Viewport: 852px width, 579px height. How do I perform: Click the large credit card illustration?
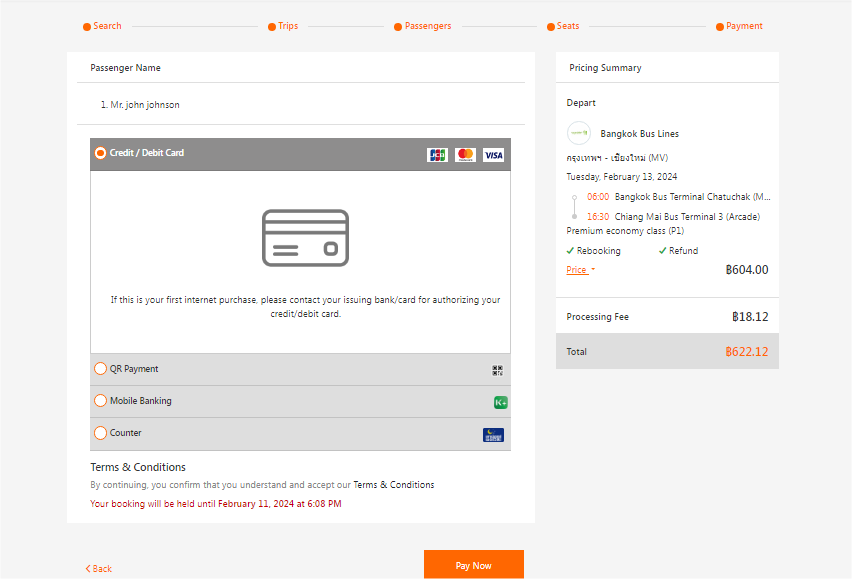pyautogui.click(x=305, y=238)
